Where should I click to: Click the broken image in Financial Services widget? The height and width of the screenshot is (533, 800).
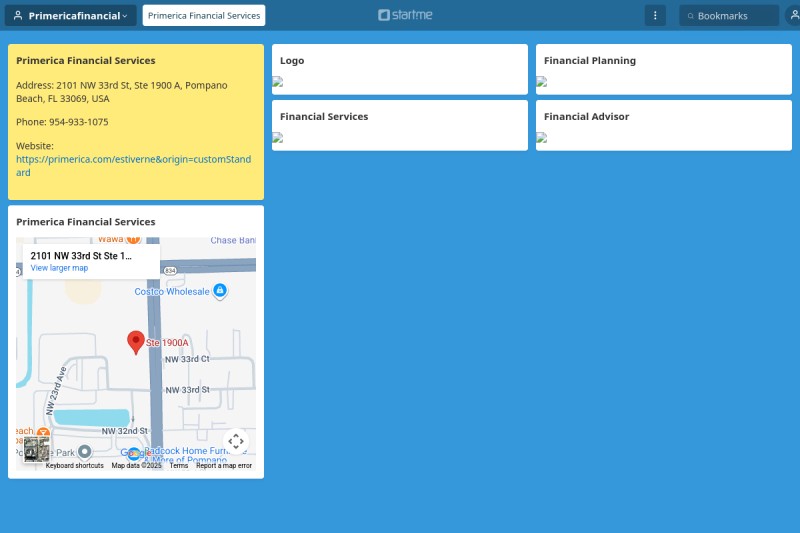(x=278, y=138)
